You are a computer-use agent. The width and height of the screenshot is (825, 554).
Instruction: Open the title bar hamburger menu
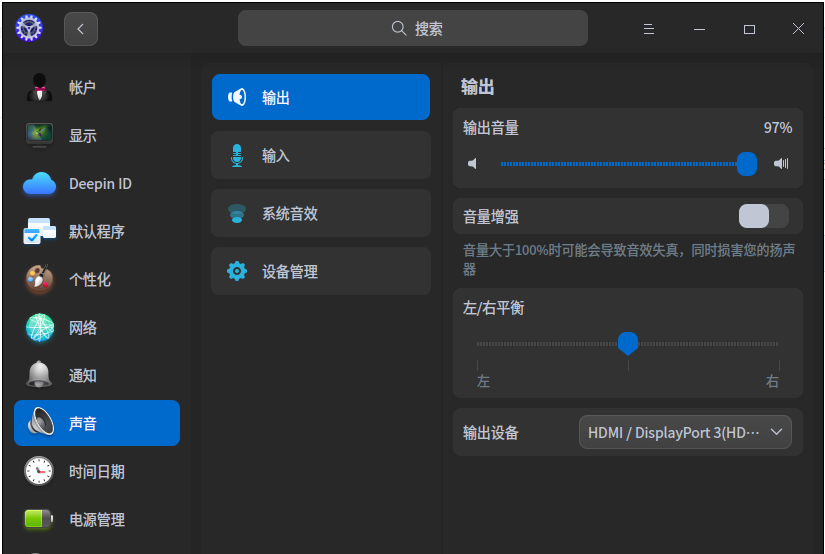coord(649,29)
